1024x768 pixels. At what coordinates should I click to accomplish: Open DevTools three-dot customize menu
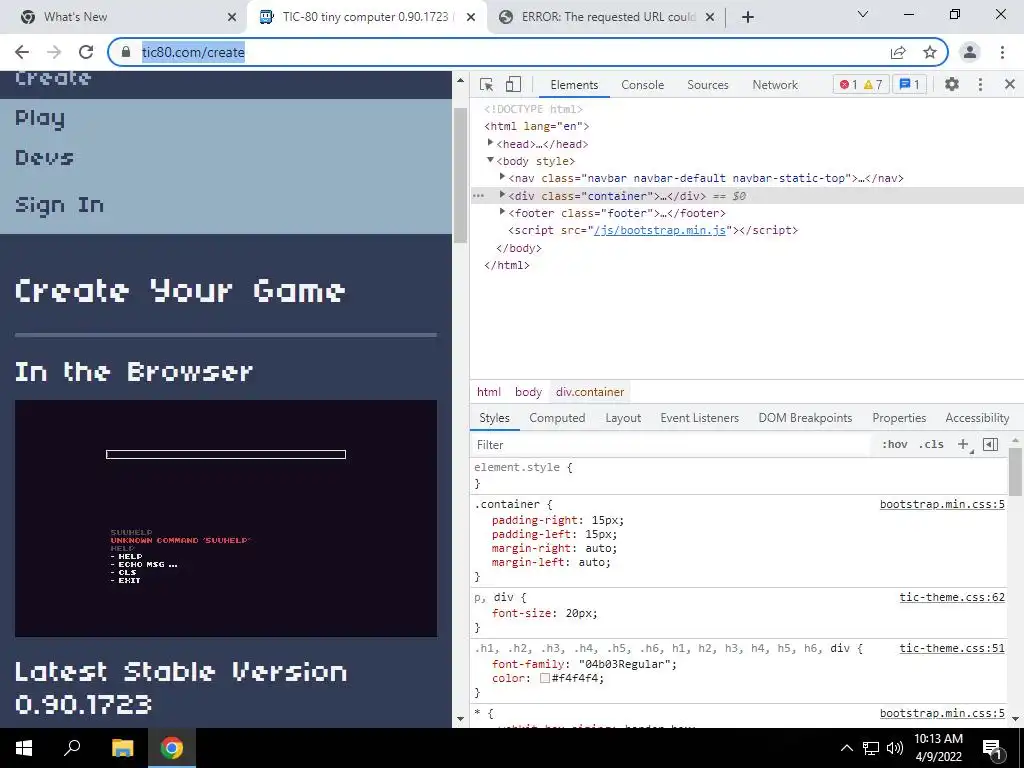click(980, 84)
